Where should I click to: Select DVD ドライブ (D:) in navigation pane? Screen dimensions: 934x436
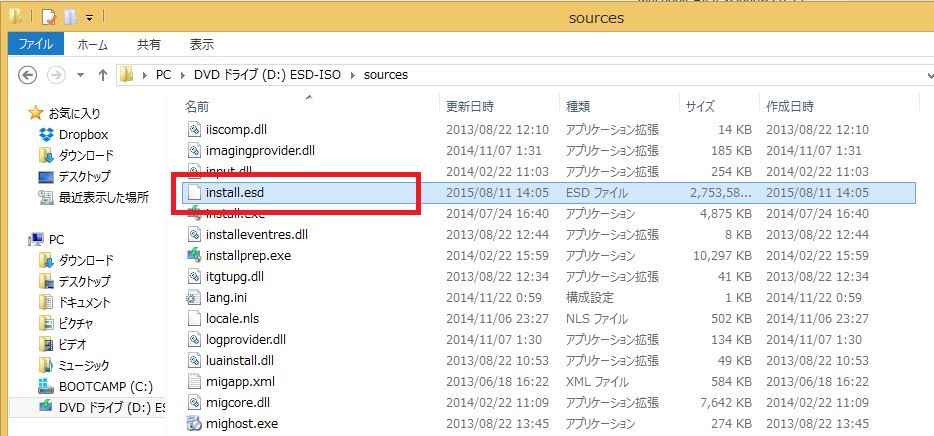(111, 407)
